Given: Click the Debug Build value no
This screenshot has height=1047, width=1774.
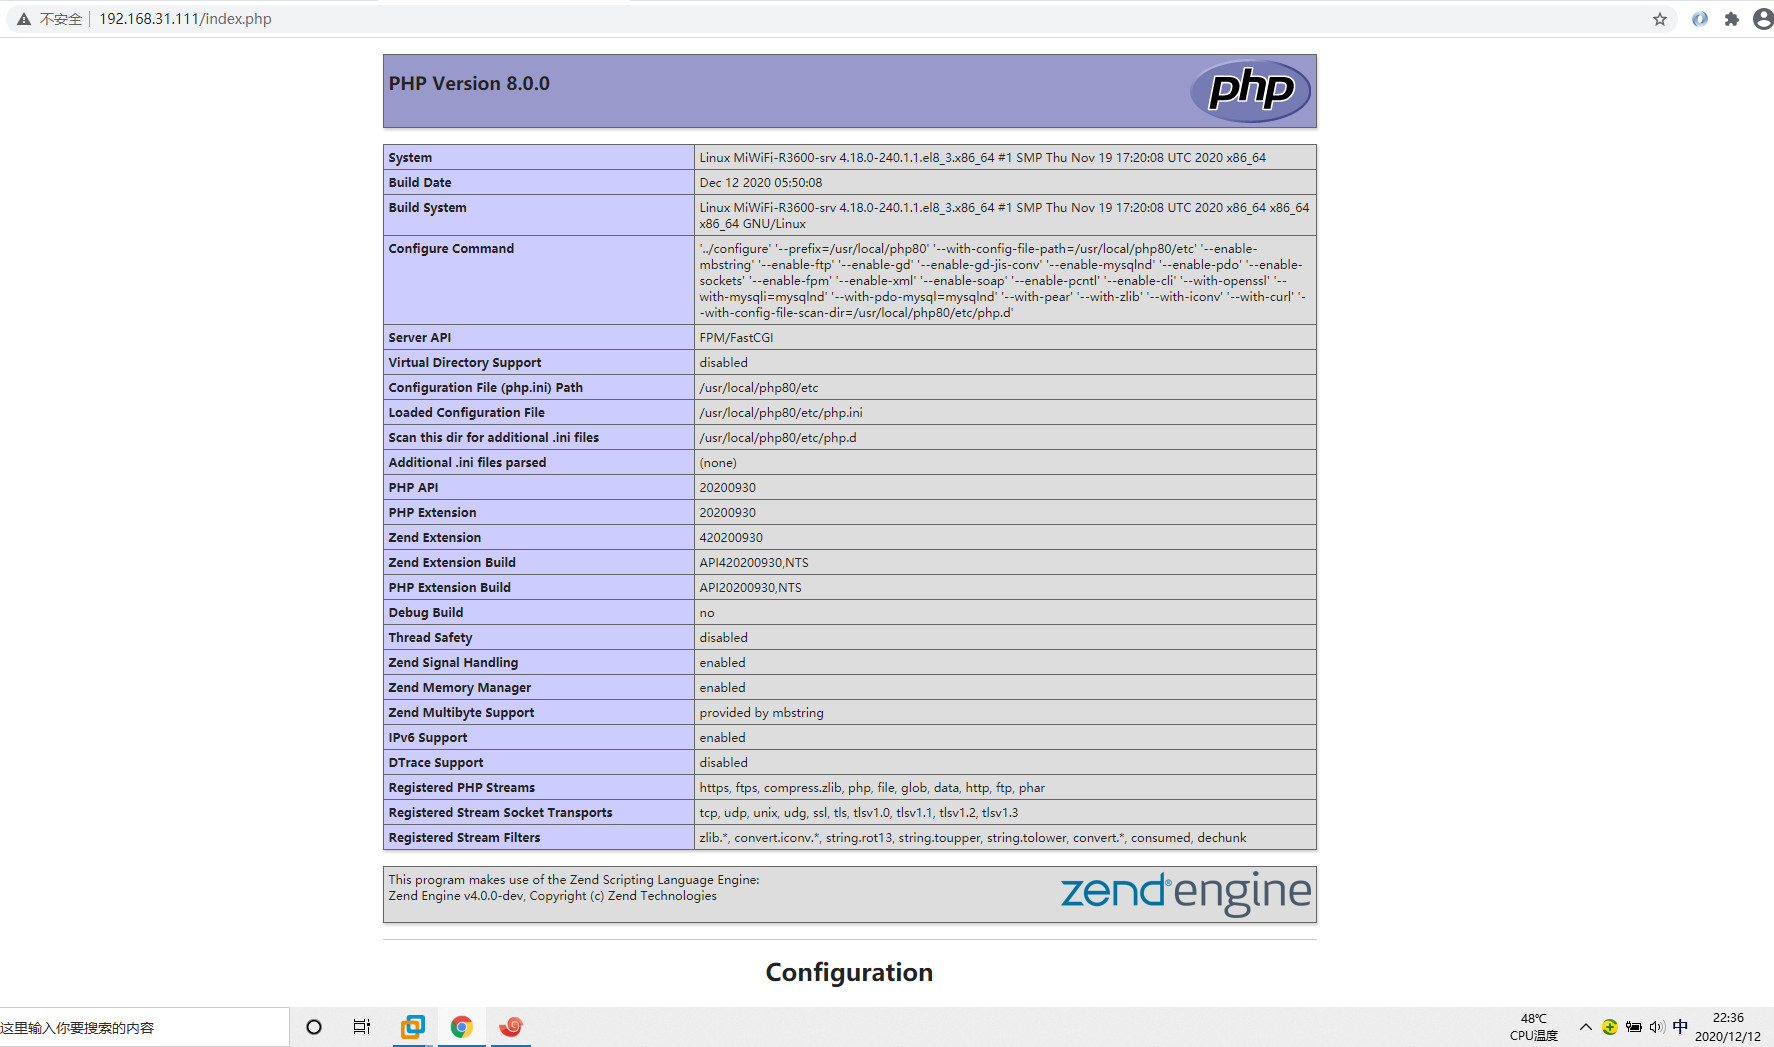Looking at the screenshot, I should (707, 613).
